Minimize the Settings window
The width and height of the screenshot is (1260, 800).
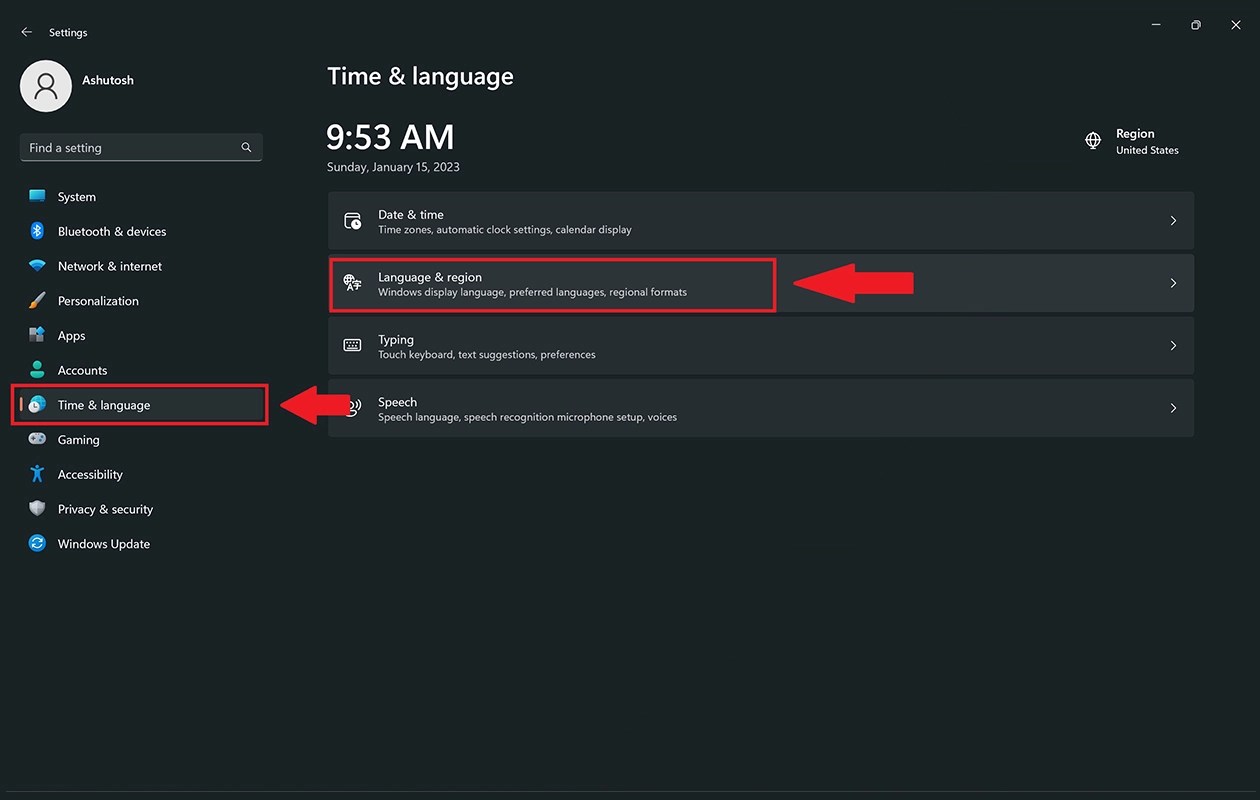(1156, 25)
